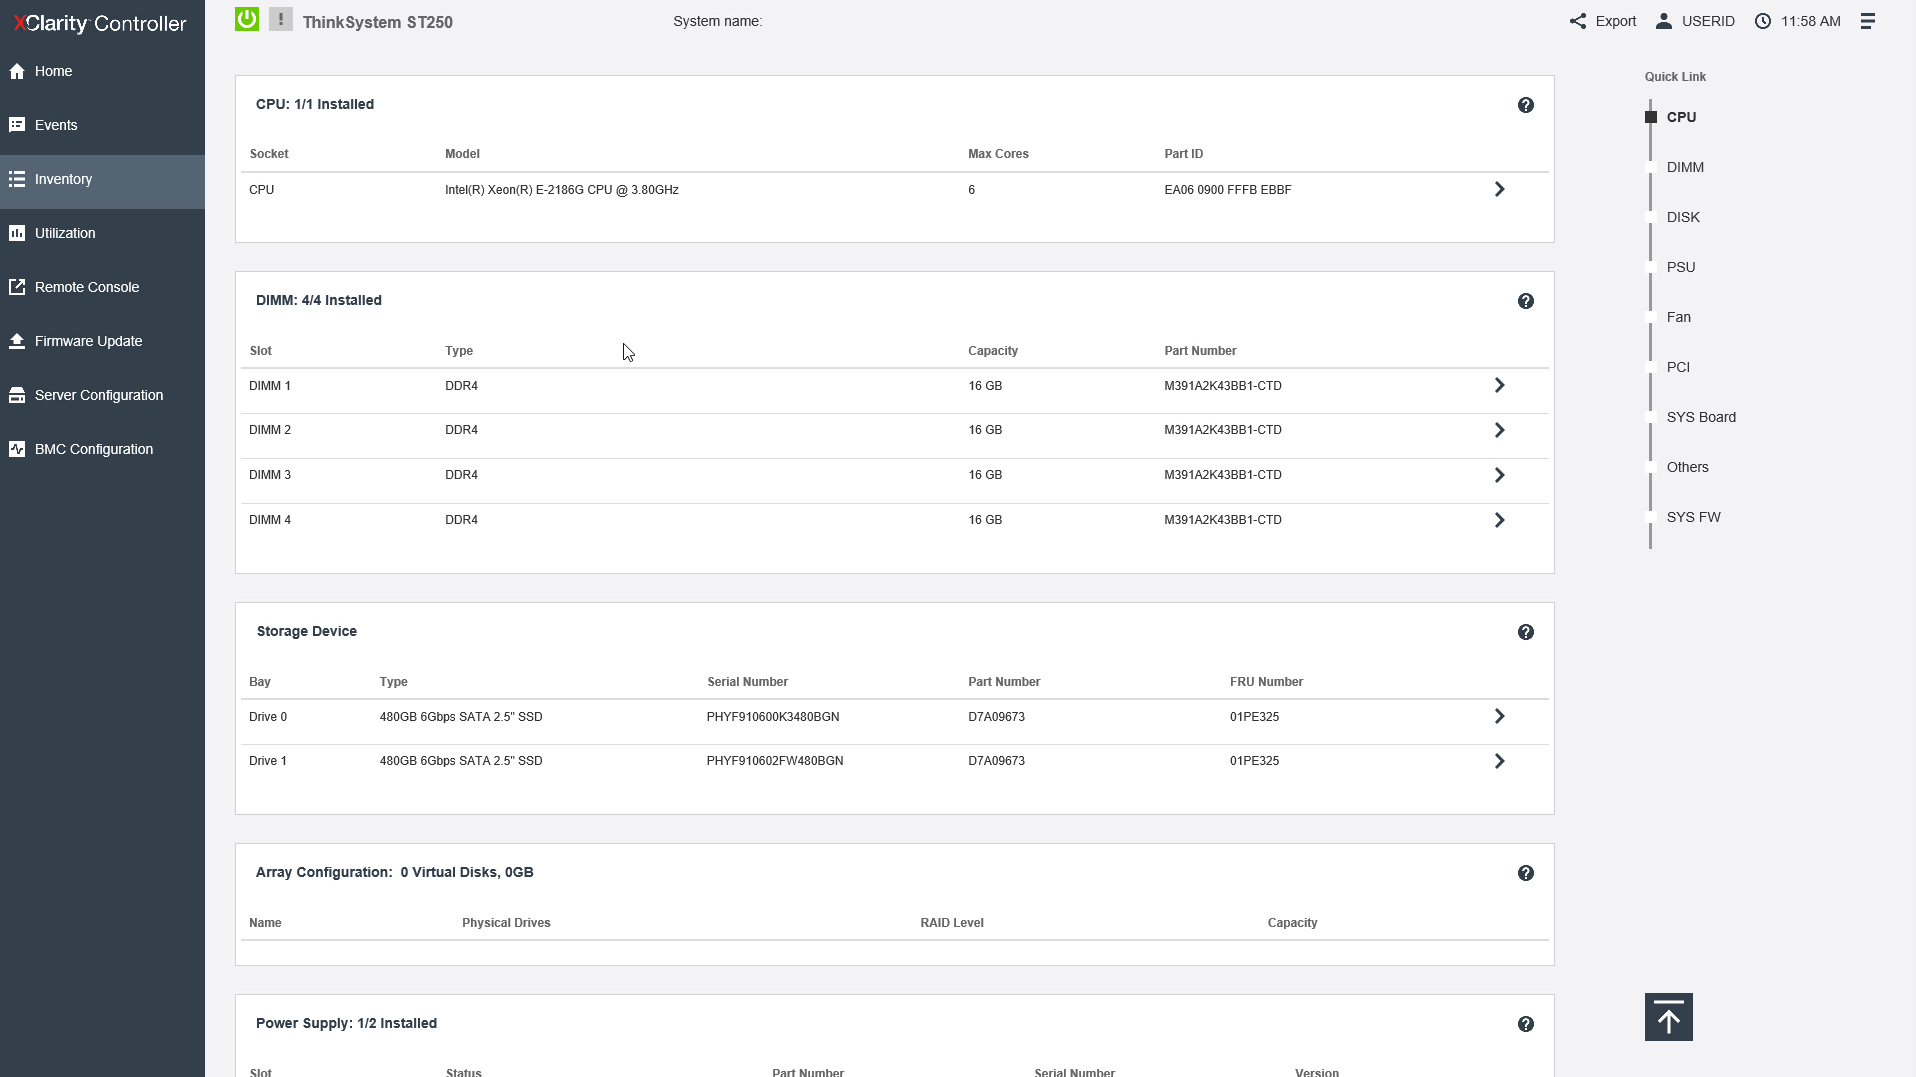This screenshot has height=1077, width=1916.
Task: Click the Firmware Update upload icon
Action: tap(17, 341)
